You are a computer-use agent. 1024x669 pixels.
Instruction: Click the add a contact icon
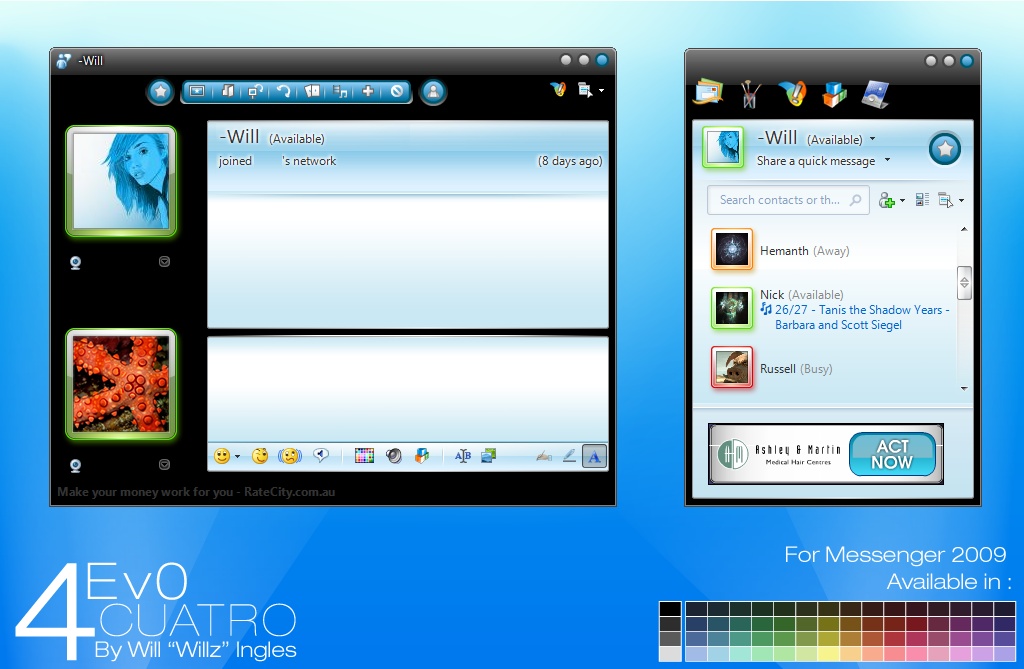(886, 200)
